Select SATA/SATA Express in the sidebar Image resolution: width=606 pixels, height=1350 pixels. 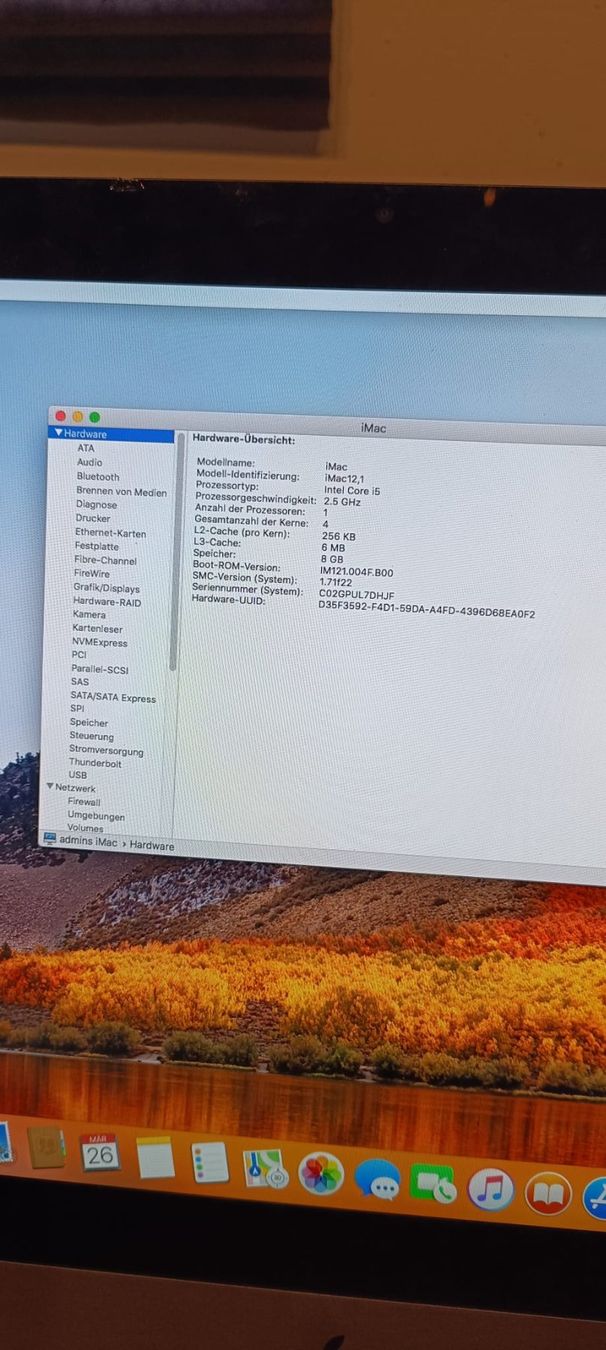pyautogui.click(x=113, y=697)
